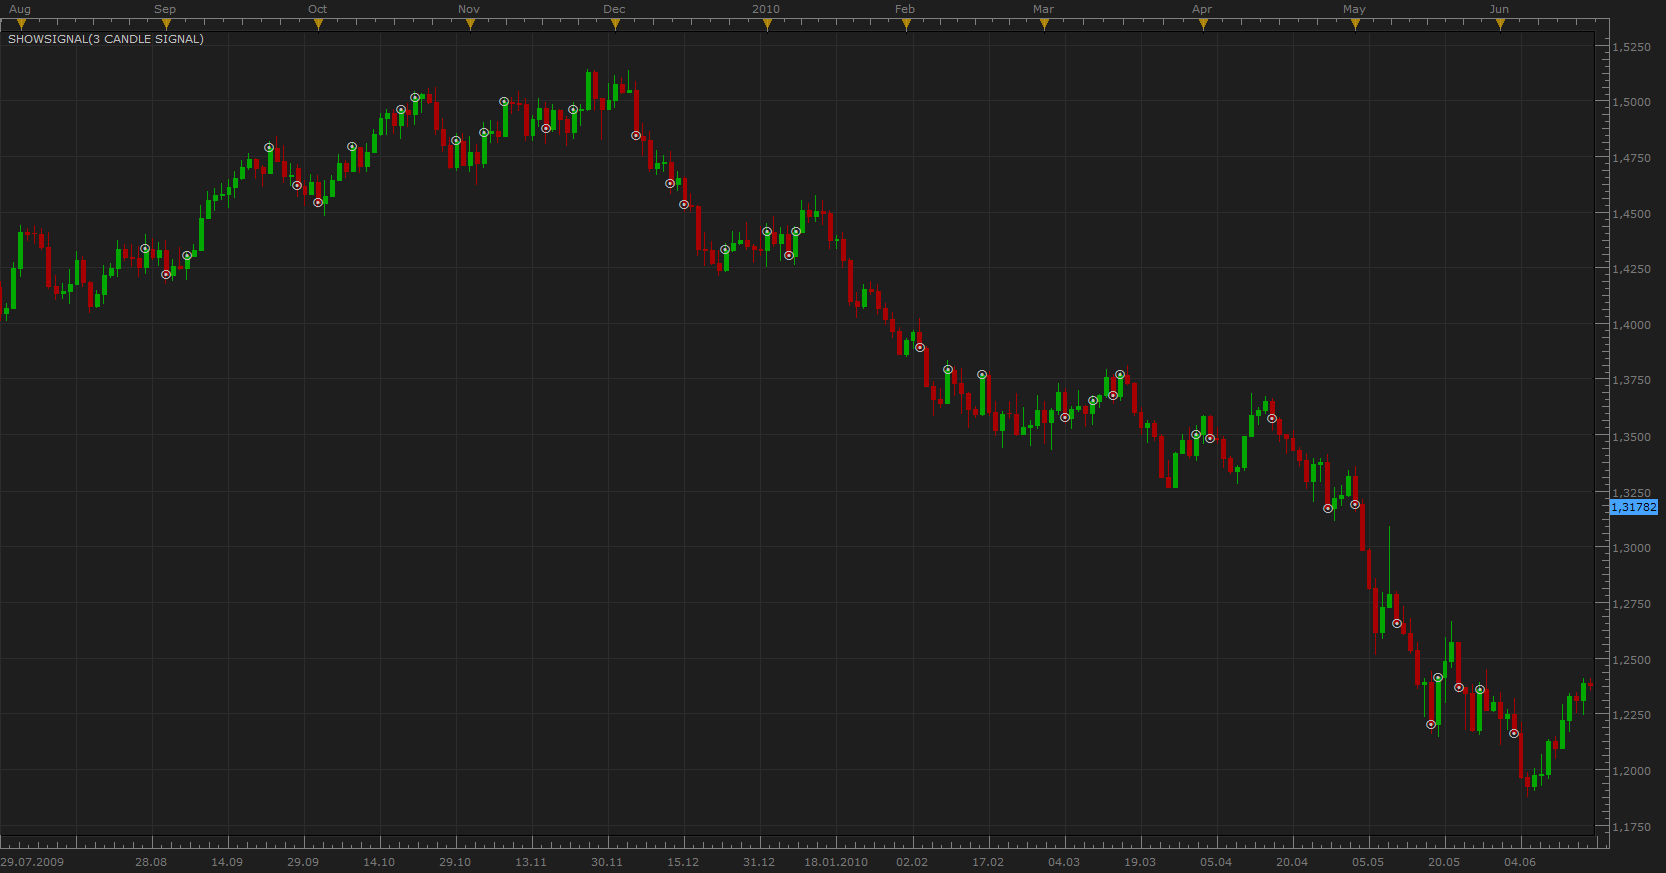
Task: Click the 14.10 date label
Action: [x=379, y=862]
